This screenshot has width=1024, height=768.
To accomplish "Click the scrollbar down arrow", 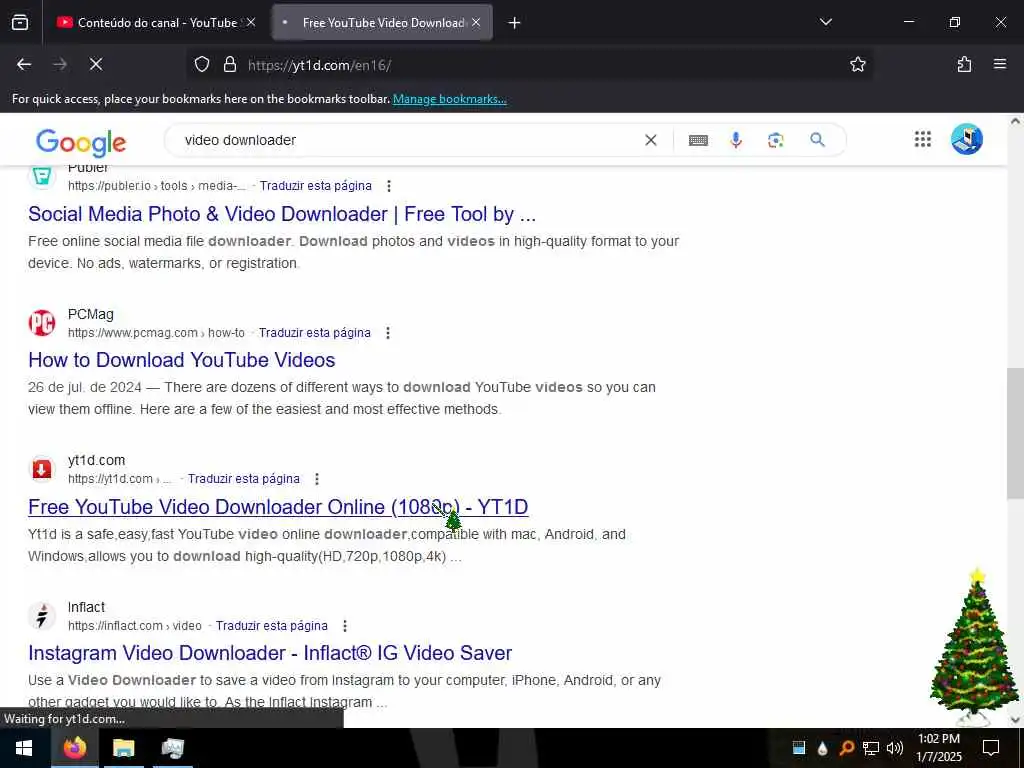I will 1015,720.
